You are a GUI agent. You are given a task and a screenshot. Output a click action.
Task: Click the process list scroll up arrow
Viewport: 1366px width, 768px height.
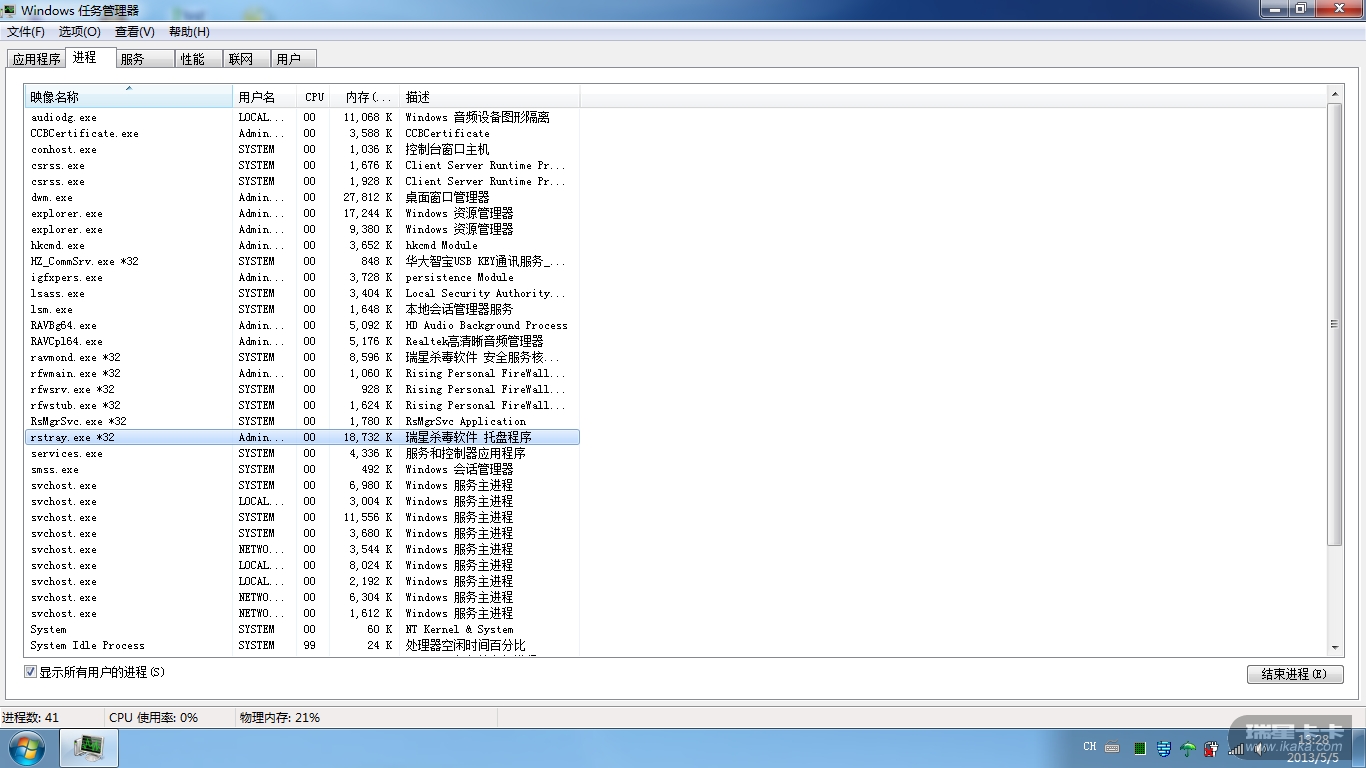[x=1335, y=94]
